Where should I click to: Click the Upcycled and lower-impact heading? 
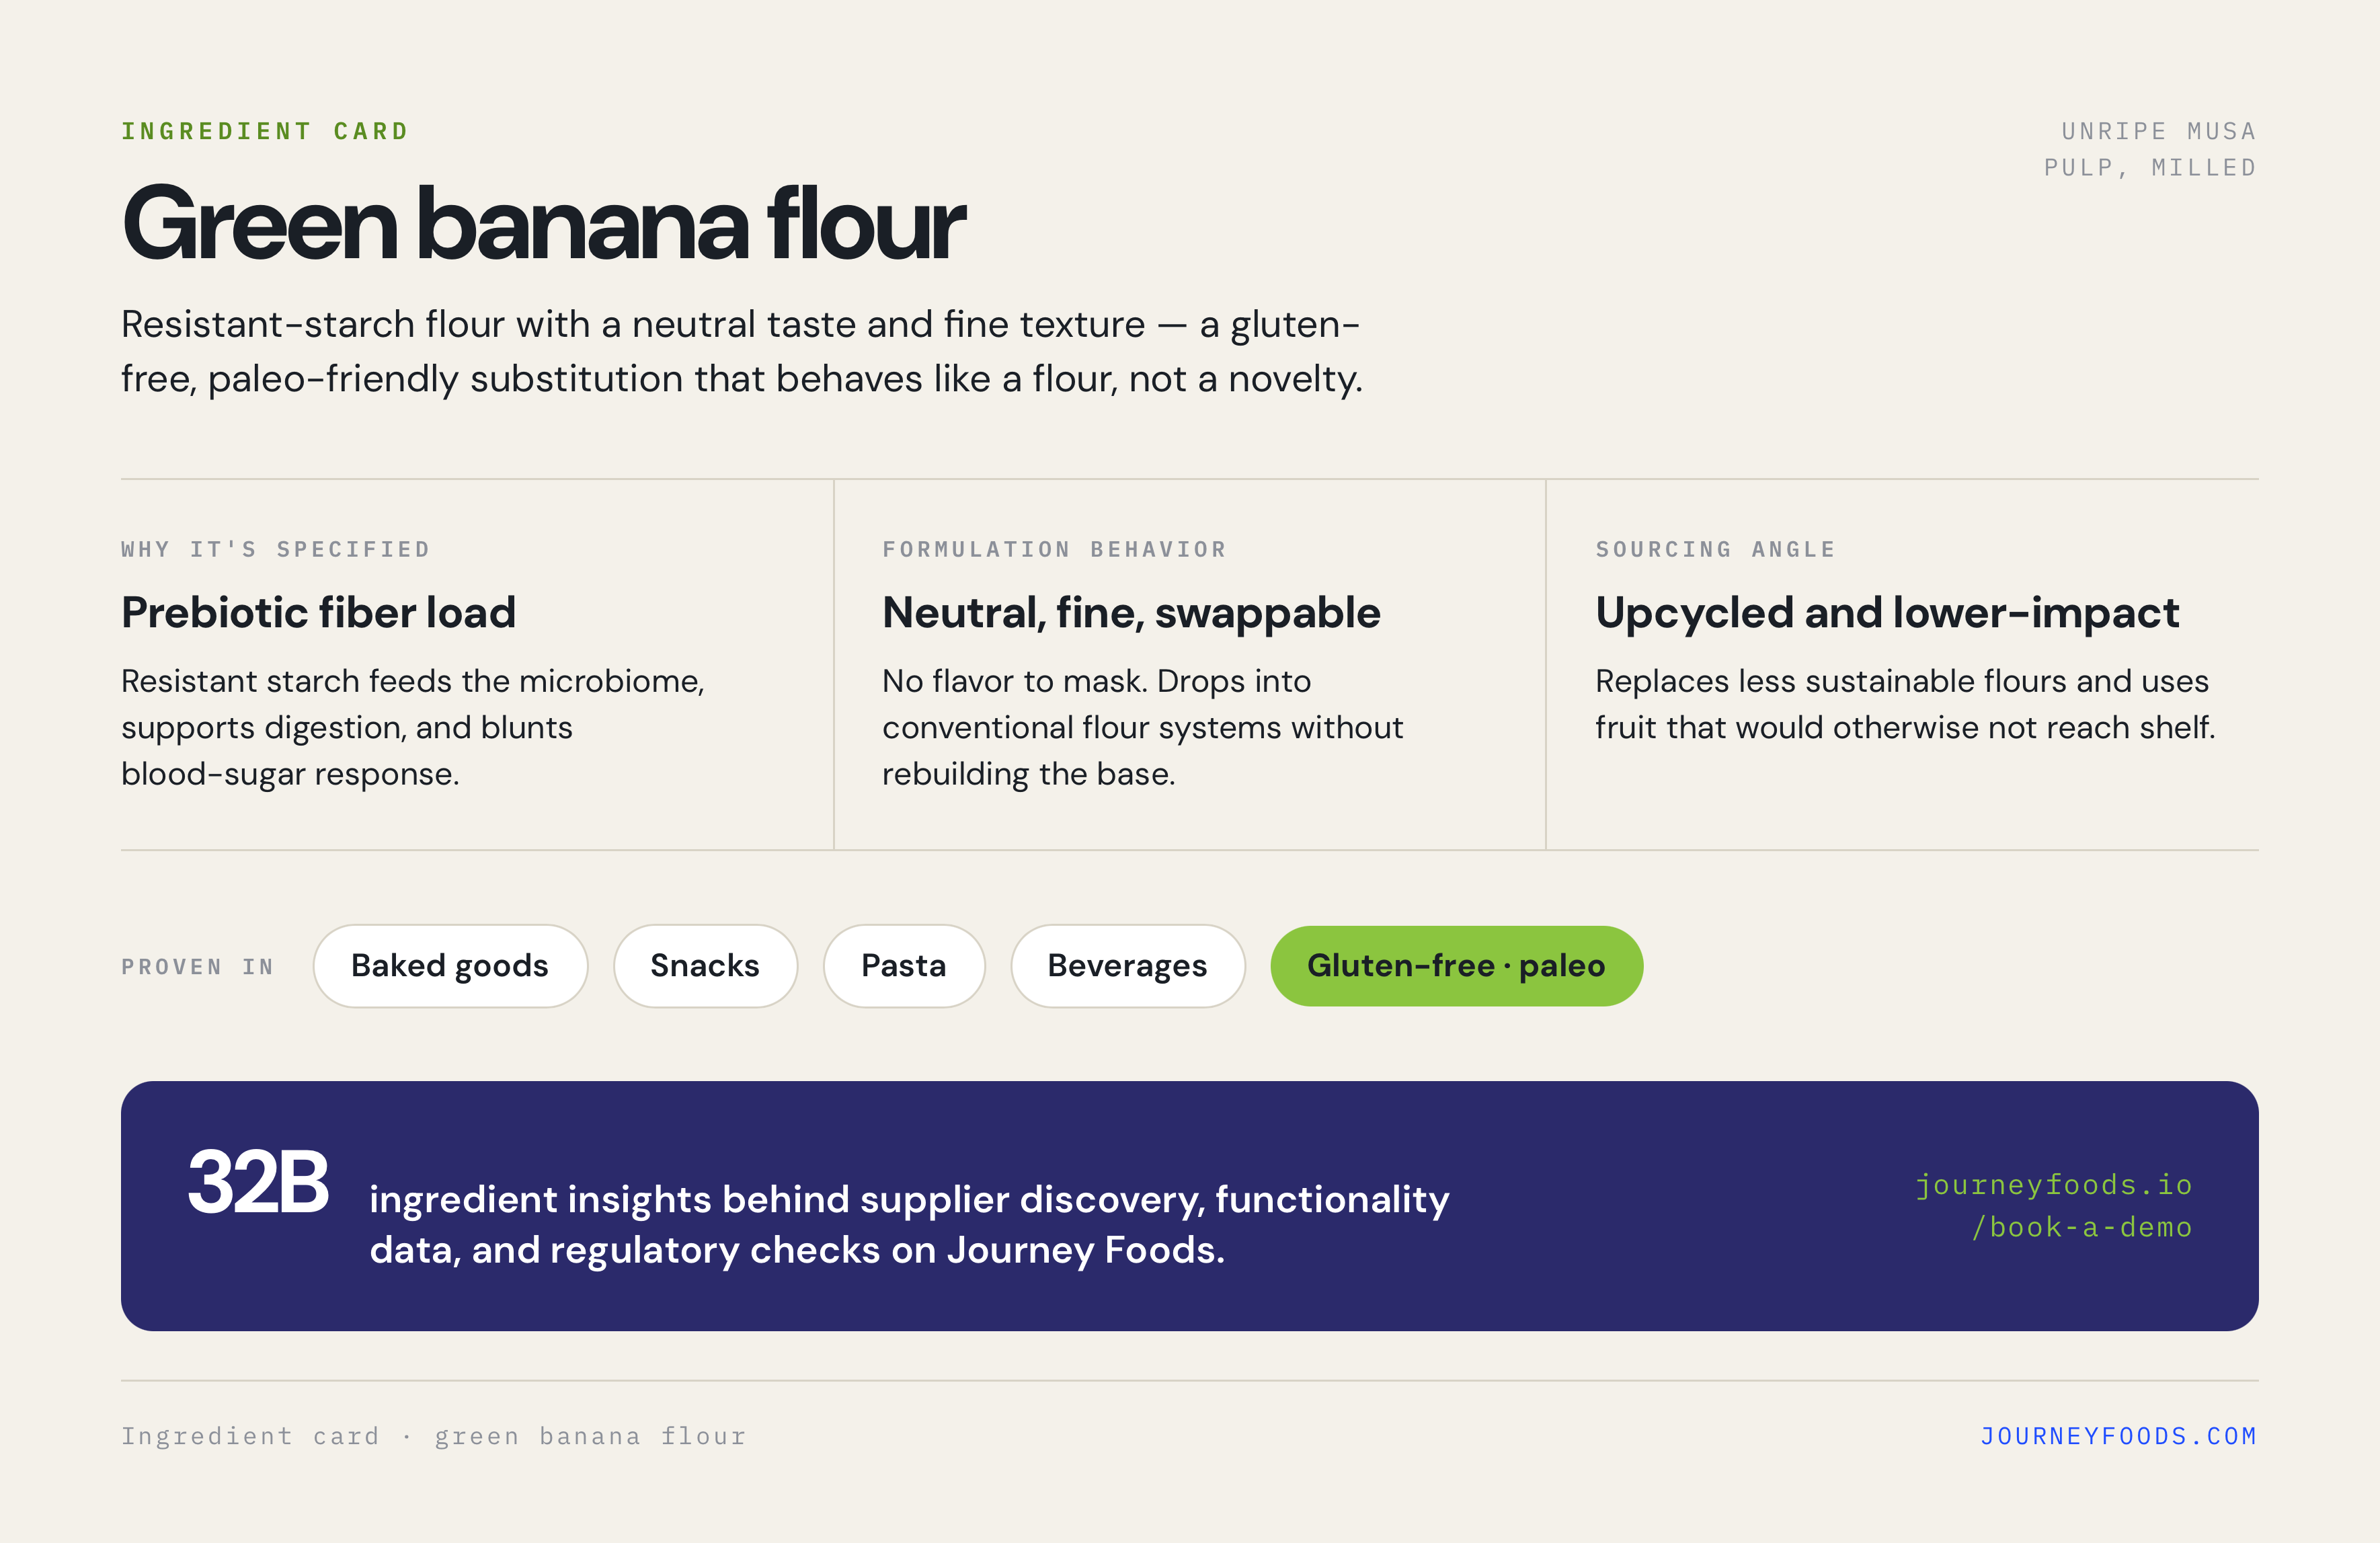[1887, 613]
